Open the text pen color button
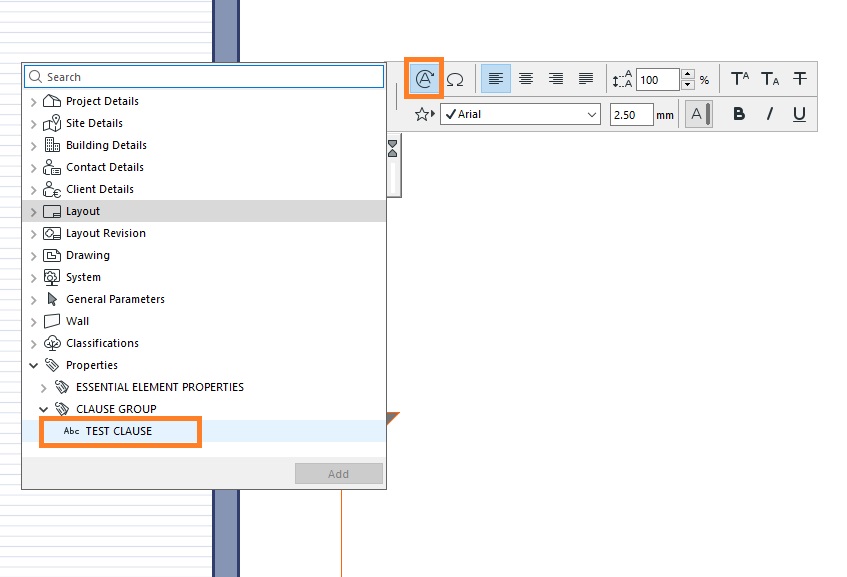The height and width of the screenshot is (577, 847). 698,114
